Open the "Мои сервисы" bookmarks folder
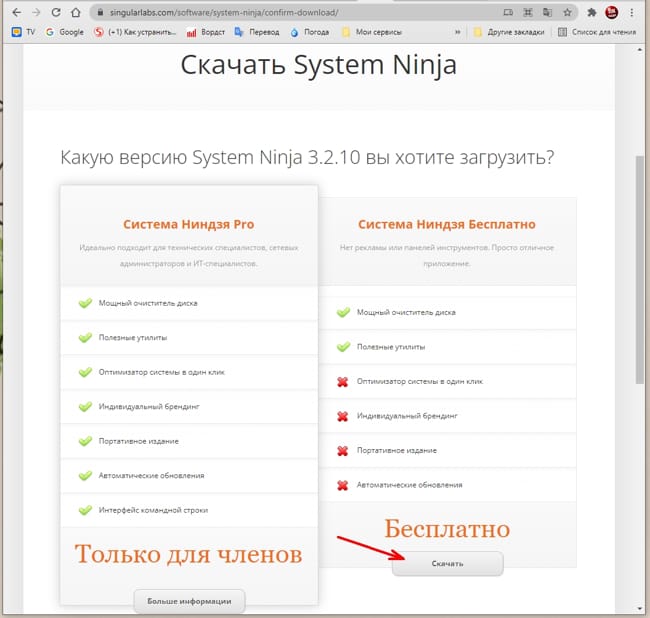 (x=371, y=32)
